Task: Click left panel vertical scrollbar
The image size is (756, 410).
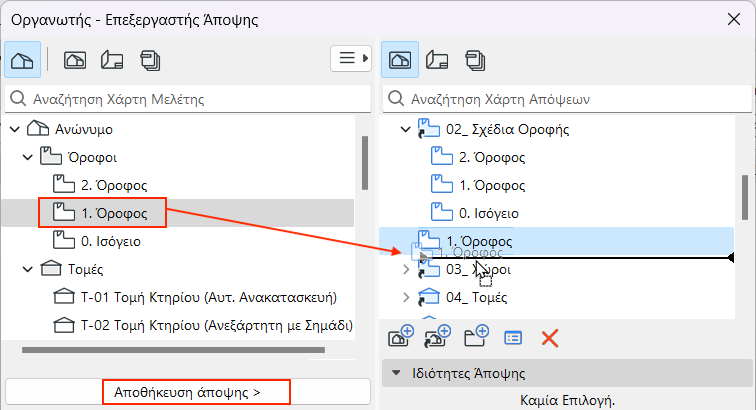Action: 365,163
